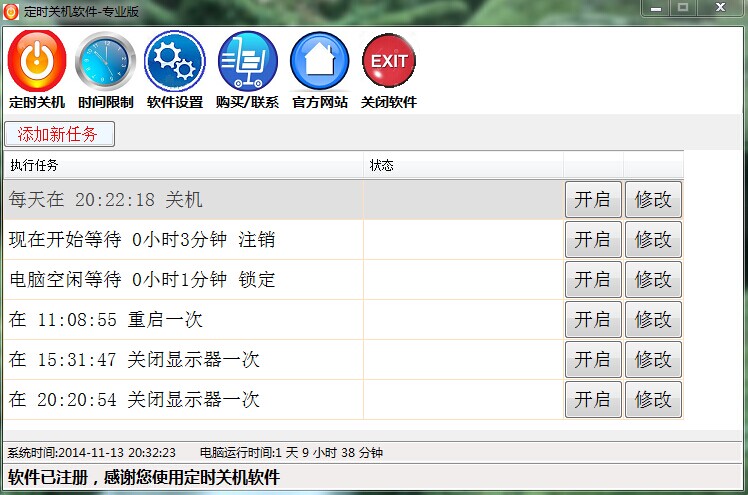
Task: Click the red power 定时关机 icon
Action: [37, 61]
